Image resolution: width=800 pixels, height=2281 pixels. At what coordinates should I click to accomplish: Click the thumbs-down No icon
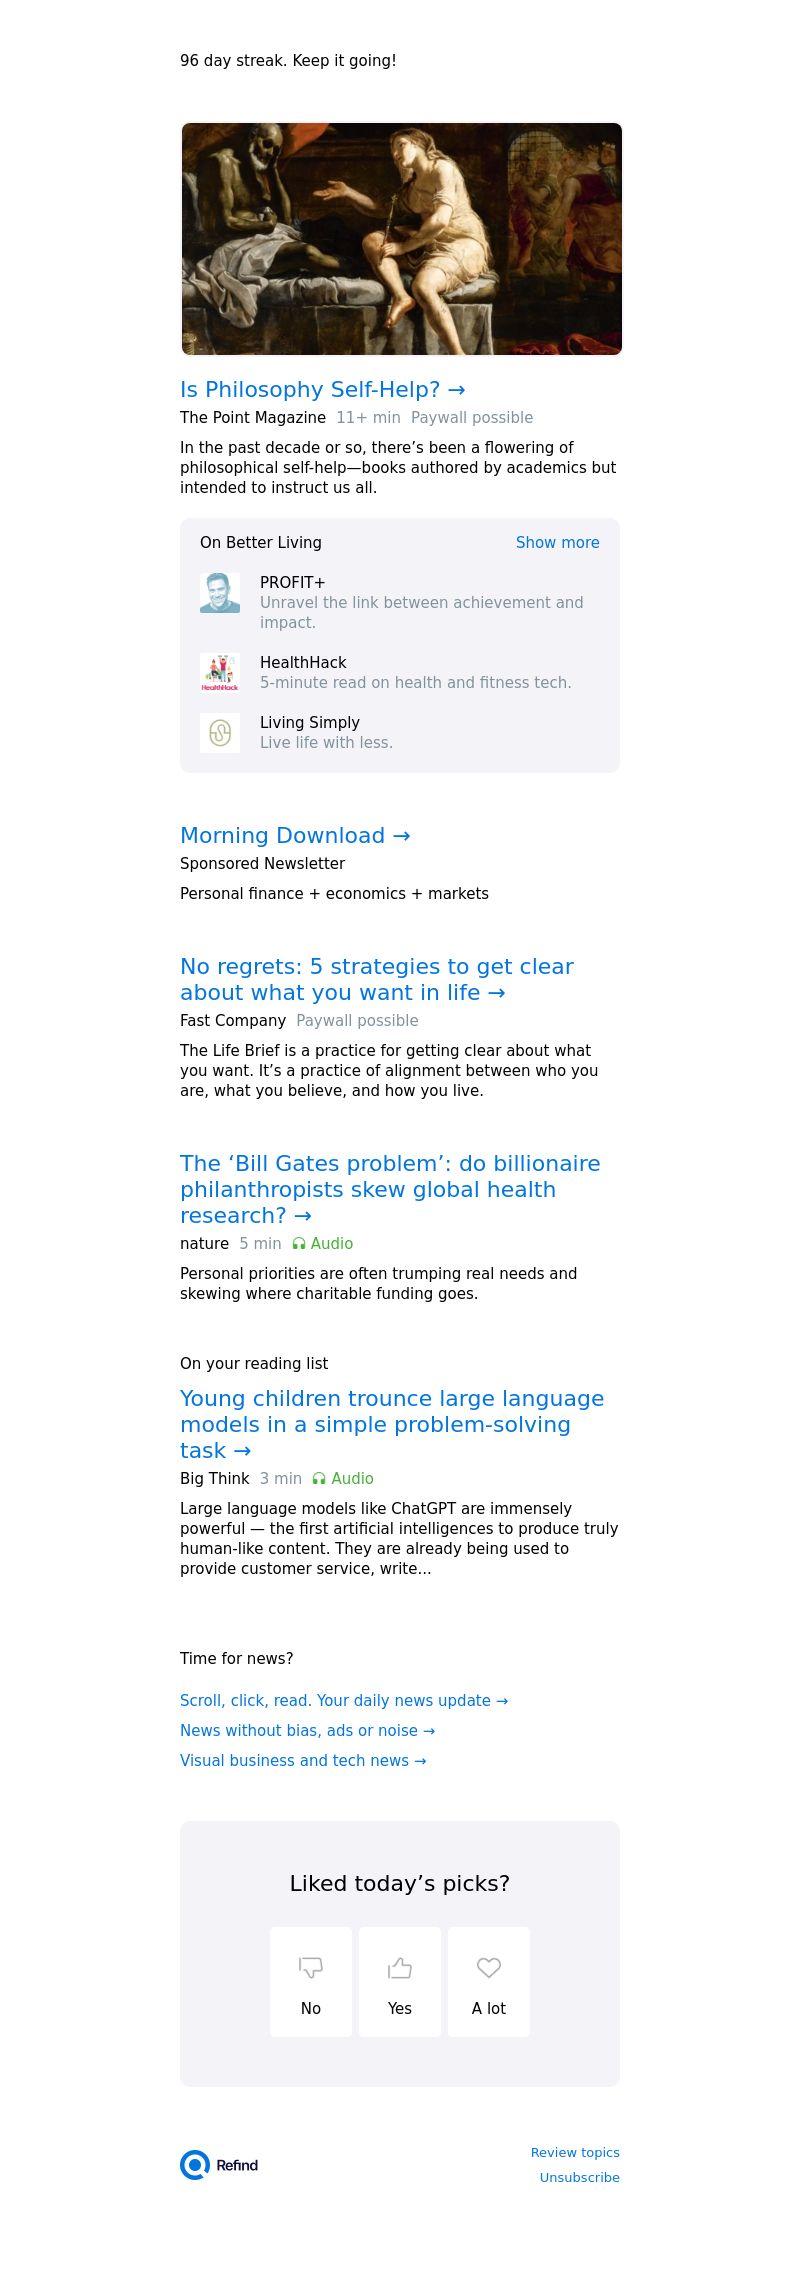tap(311, 1967)
